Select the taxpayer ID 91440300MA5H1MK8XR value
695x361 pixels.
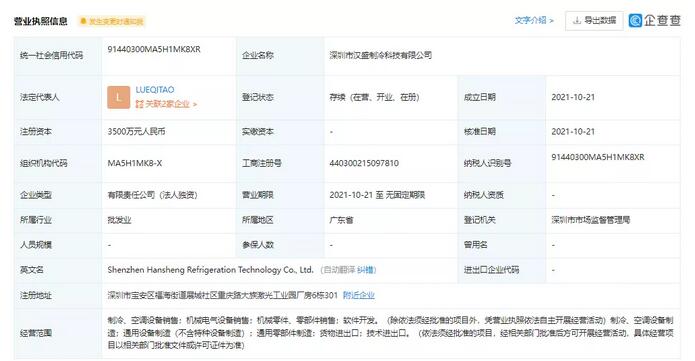[x=598, y=157]
